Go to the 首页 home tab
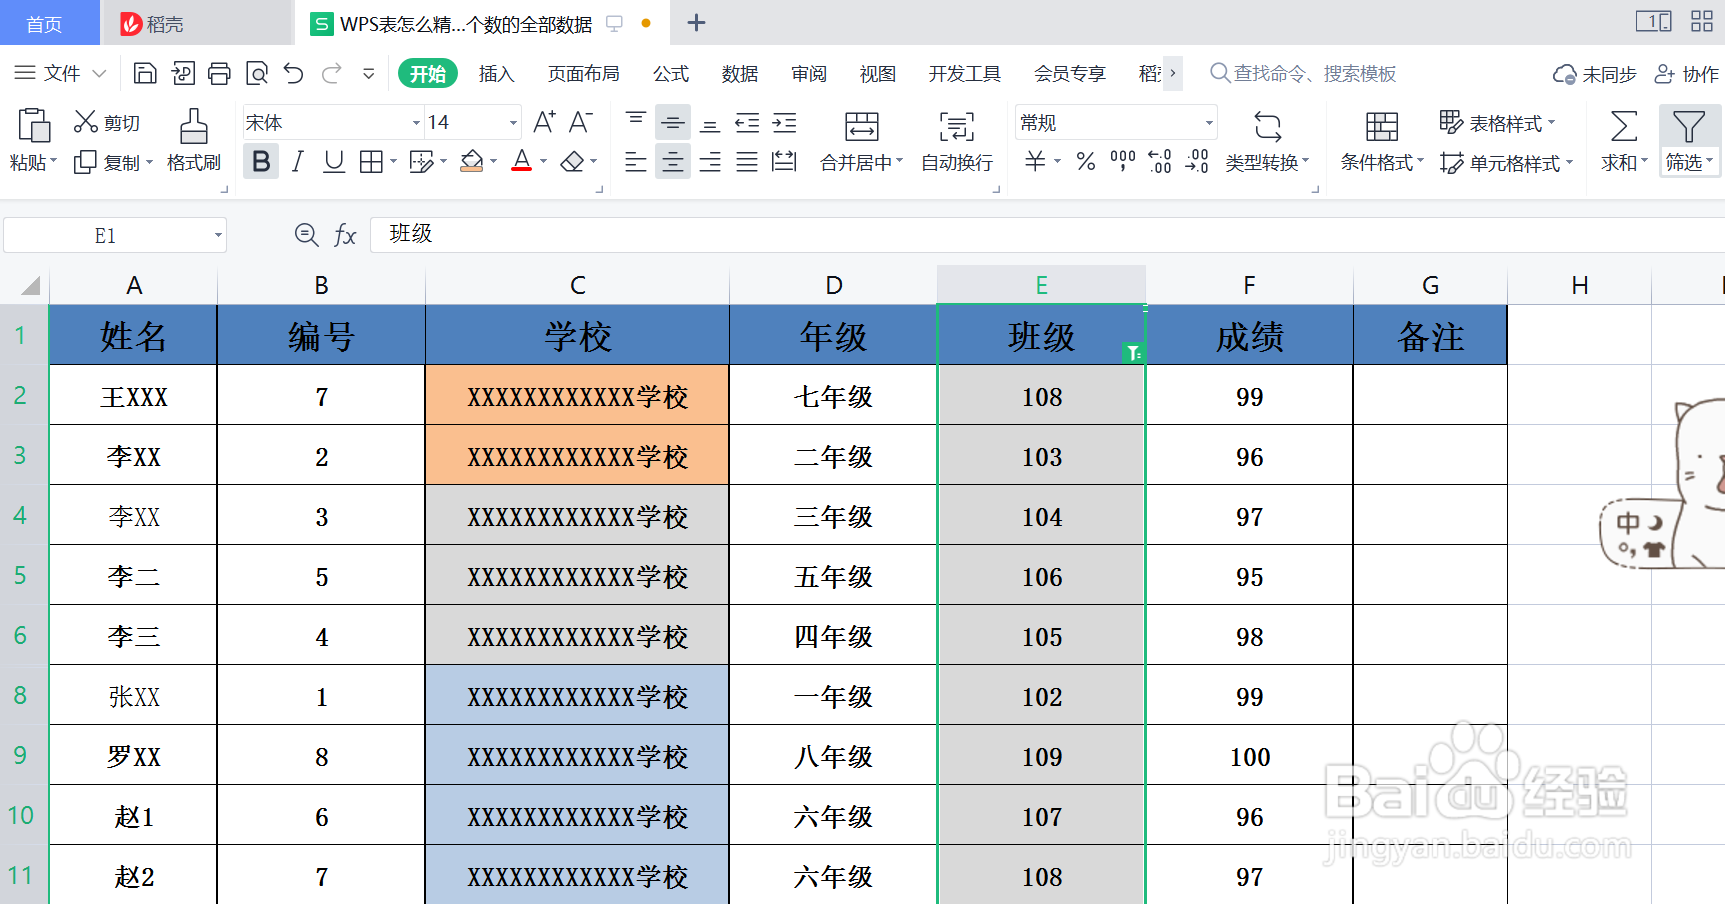The image size is (1725, 904). pos(45,23)
